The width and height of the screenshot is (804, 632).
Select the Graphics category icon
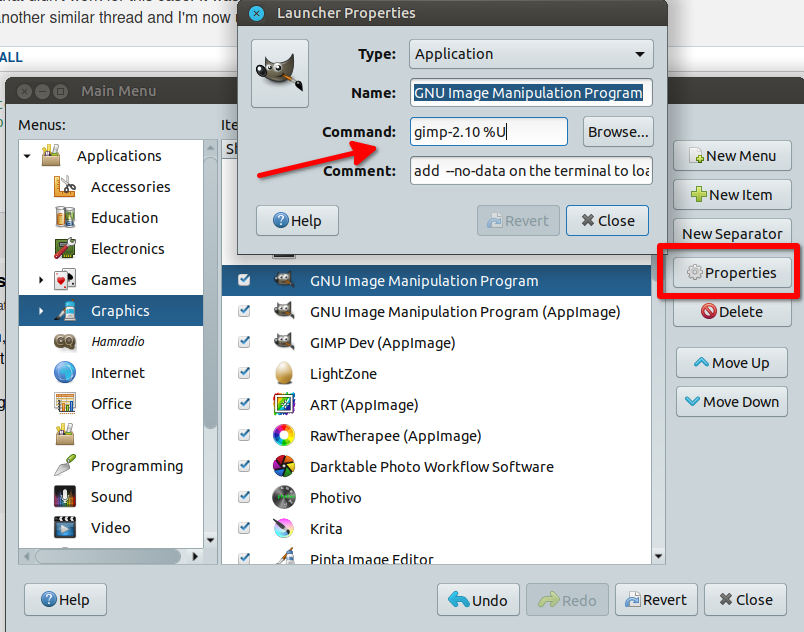tap(65, 311)
